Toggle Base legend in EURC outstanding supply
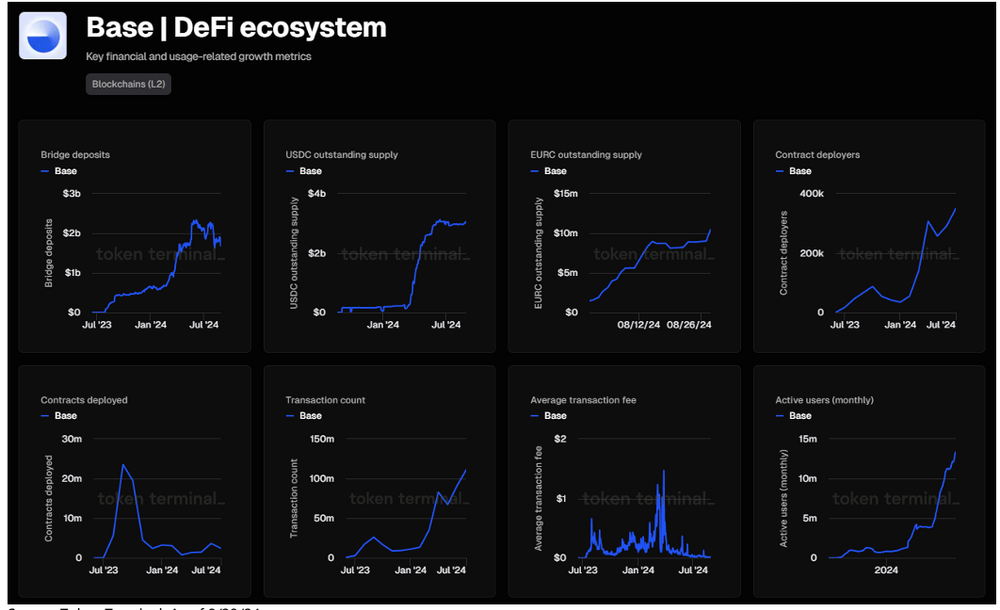 coord(549,171)
